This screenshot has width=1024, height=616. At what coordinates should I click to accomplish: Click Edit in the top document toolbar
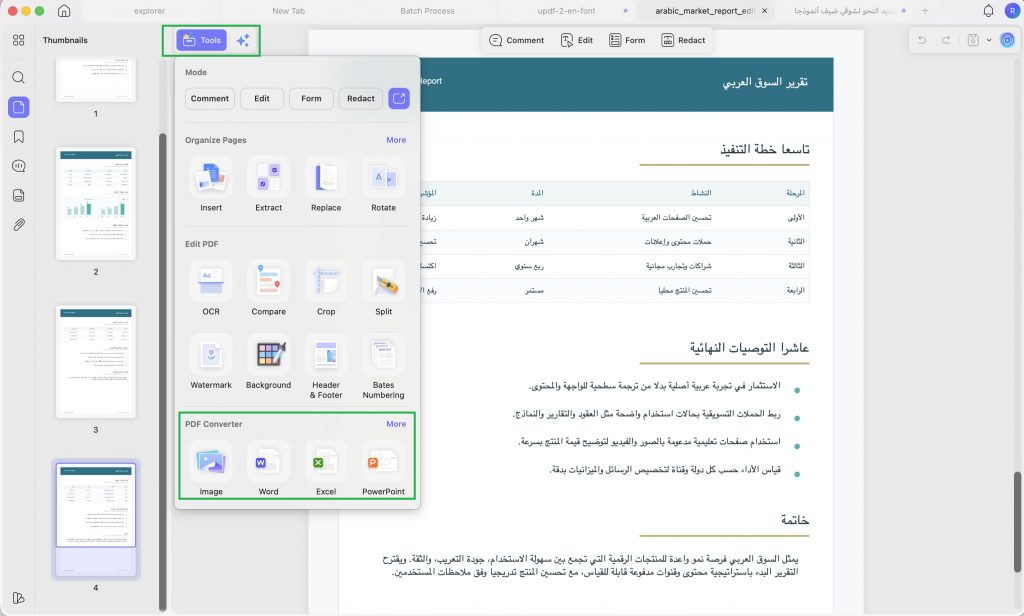(x=577, y=41)
